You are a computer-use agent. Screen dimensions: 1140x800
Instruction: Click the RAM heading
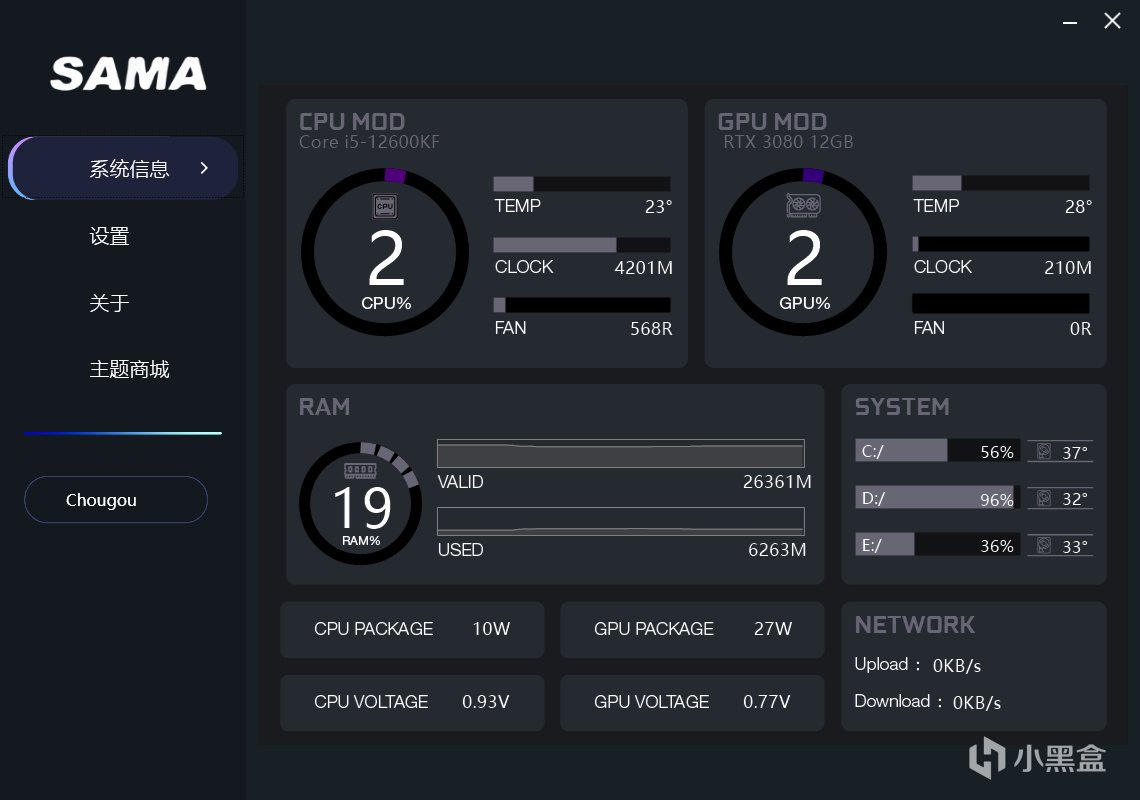tap(324, 407)
